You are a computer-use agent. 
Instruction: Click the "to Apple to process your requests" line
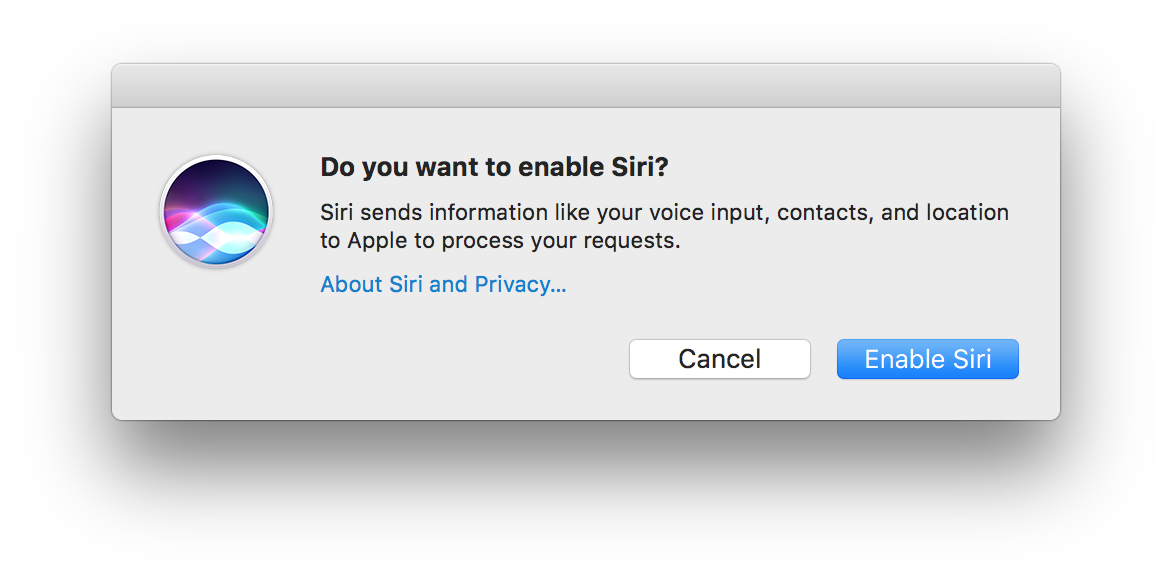point(500,241)
